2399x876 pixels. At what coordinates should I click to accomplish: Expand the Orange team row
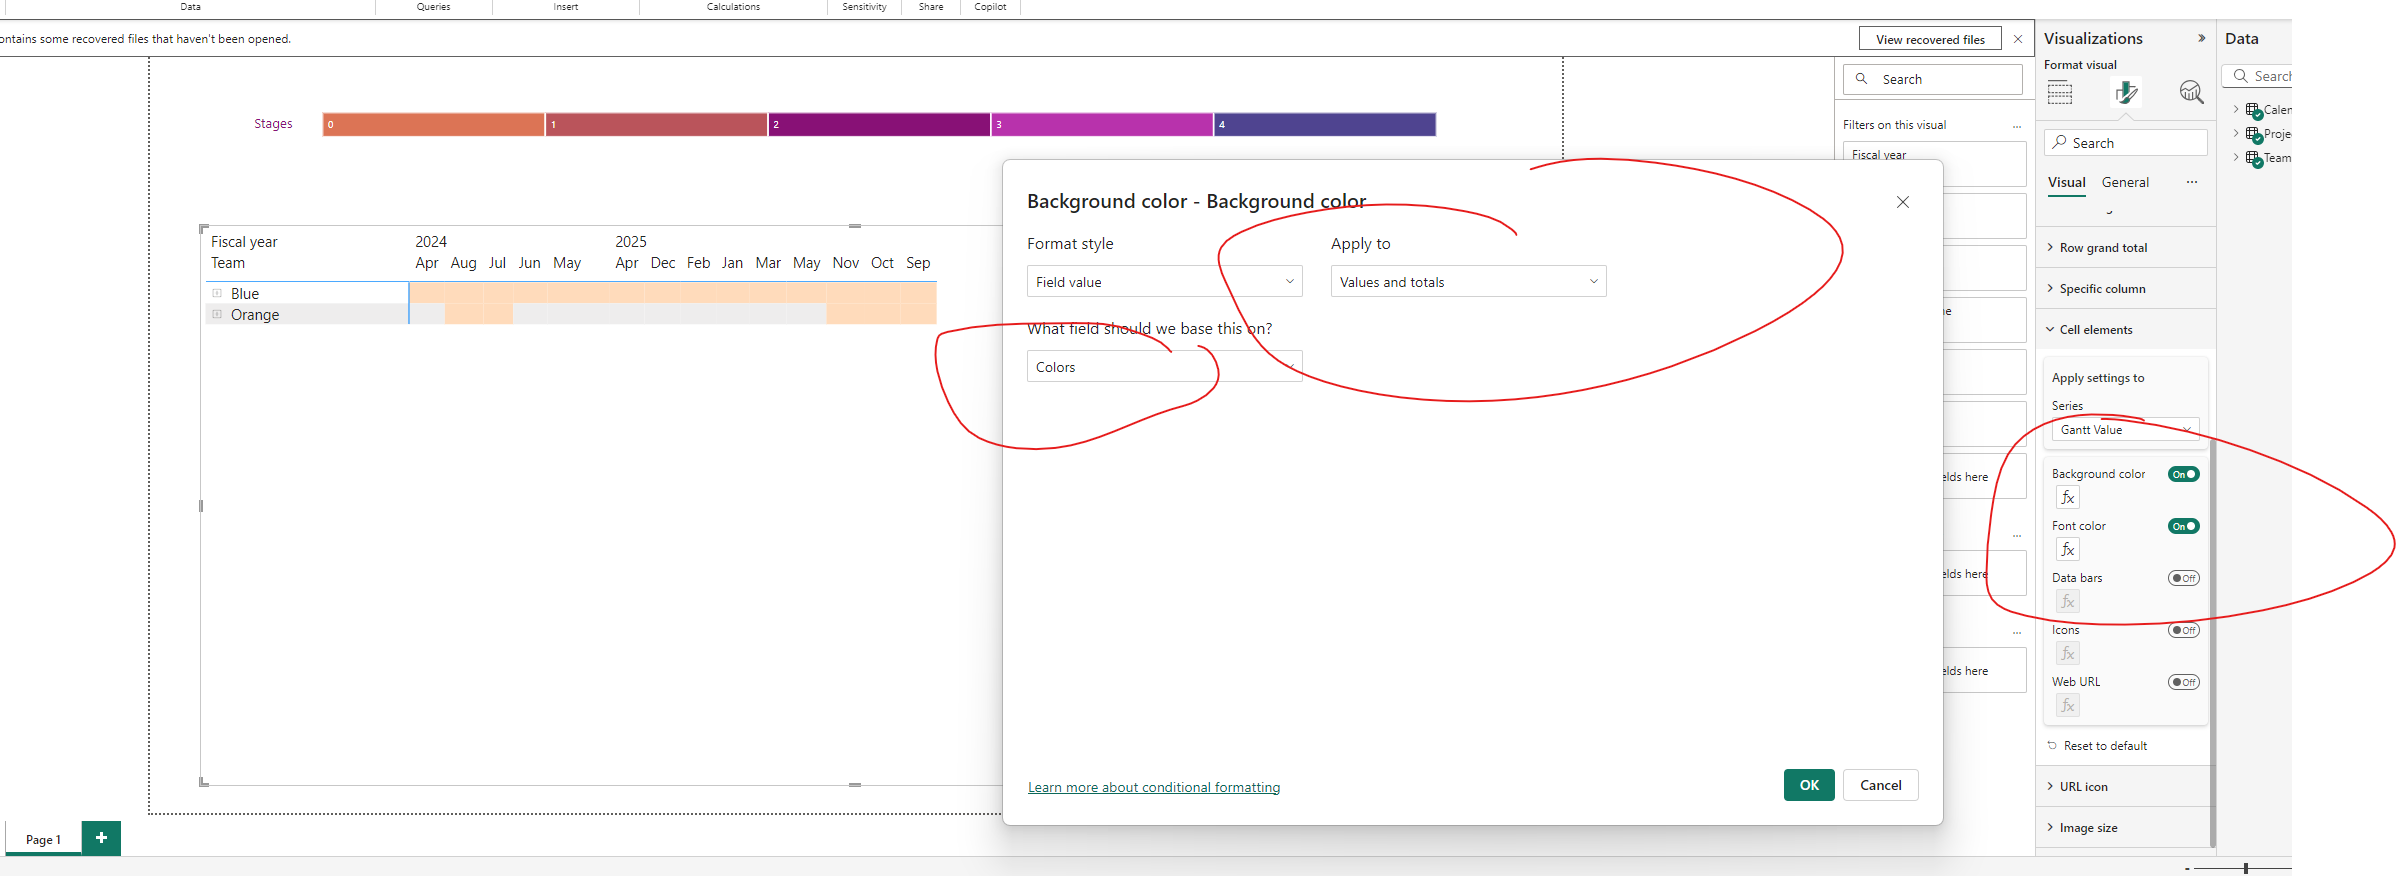click(x=217, y=314)
